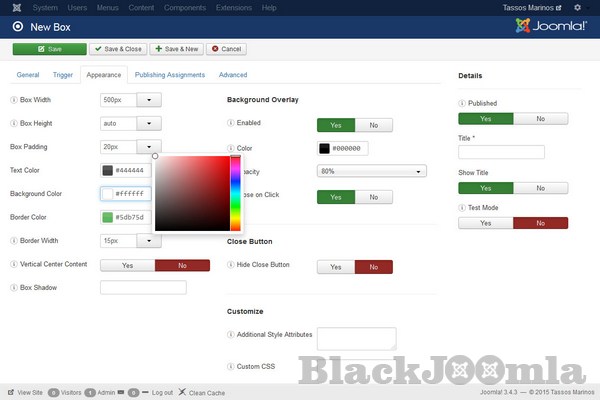Disable Background Overlay by choosing No
The image size is (600, 400).
pos(373,125)
